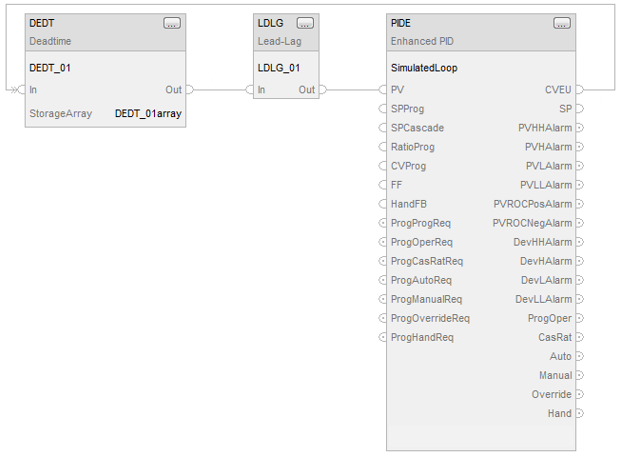Open PIDE block properties ellipsis button

pyautogui.click(x=562, y=23)
